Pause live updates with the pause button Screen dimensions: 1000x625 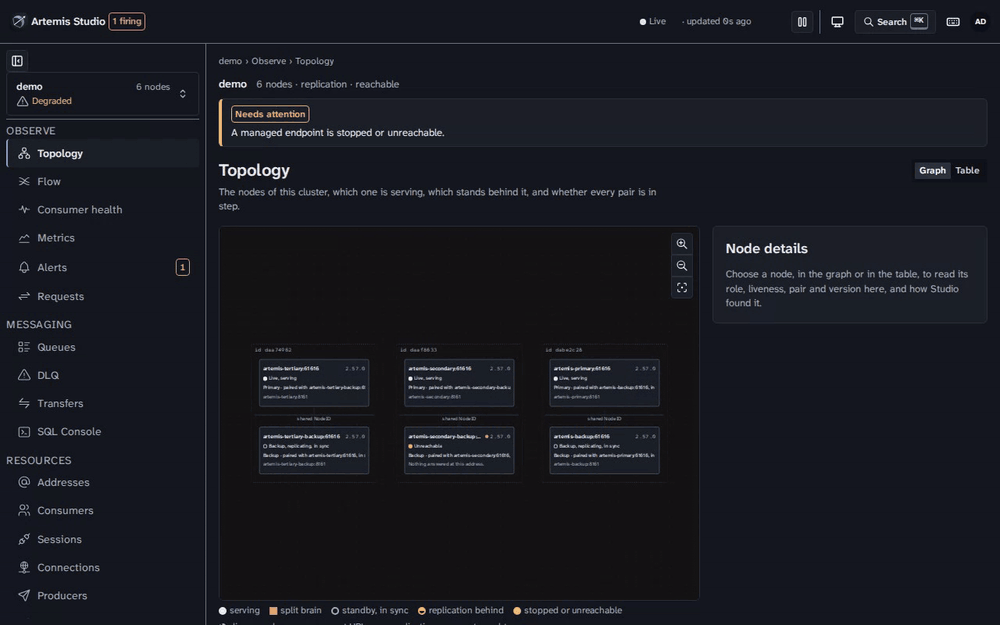[802, 22]
